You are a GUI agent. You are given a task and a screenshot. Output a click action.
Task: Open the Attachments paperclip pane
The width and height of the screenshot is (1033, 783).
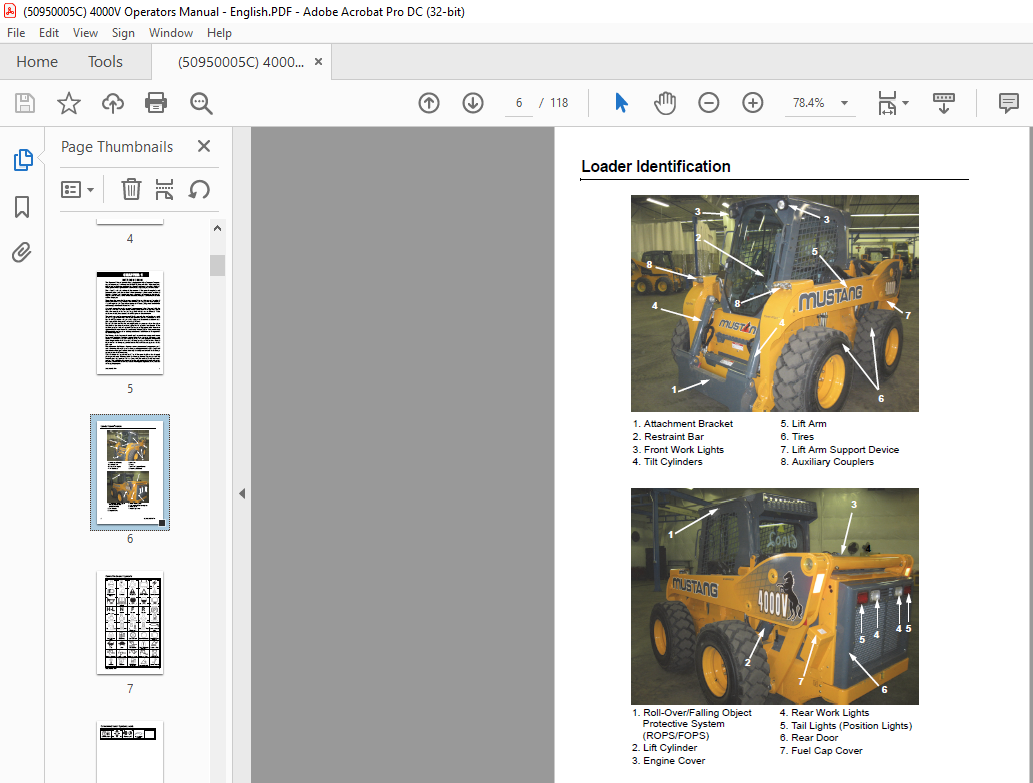[22, 252]
